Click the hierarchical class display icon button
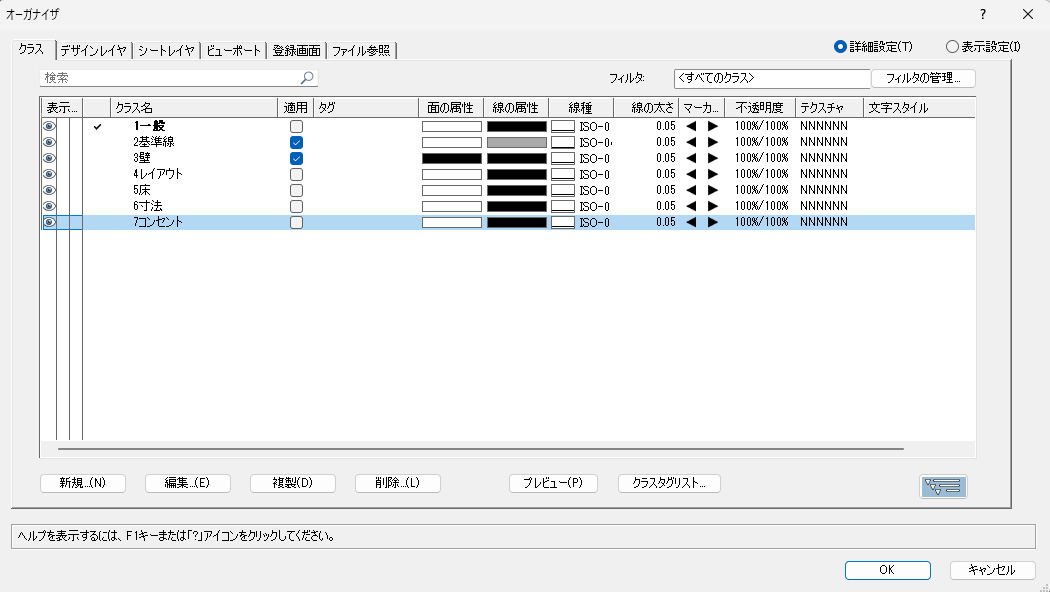Screen dimensions: 1050x592 coord(943,487)
